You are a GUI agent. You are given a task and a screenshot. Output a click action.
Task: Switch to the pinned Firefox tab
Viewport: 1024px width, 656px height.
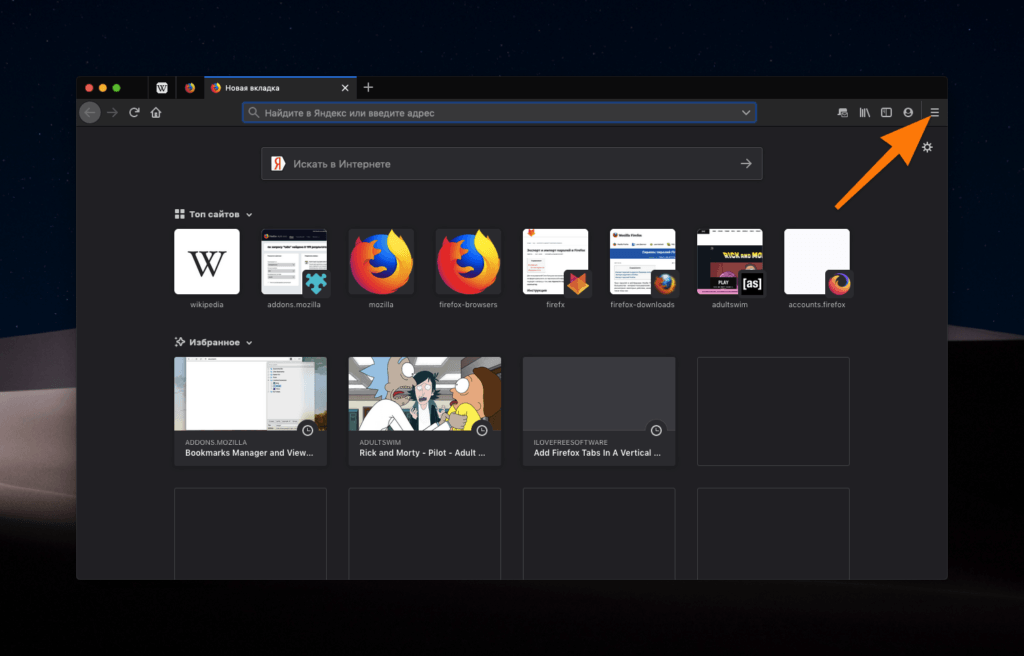coord(189,88)
